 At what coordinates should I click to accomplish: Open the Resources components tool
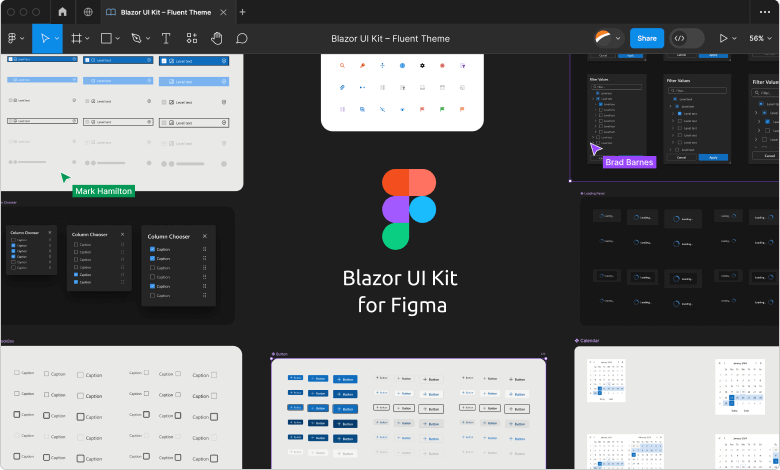pos(192,38)
